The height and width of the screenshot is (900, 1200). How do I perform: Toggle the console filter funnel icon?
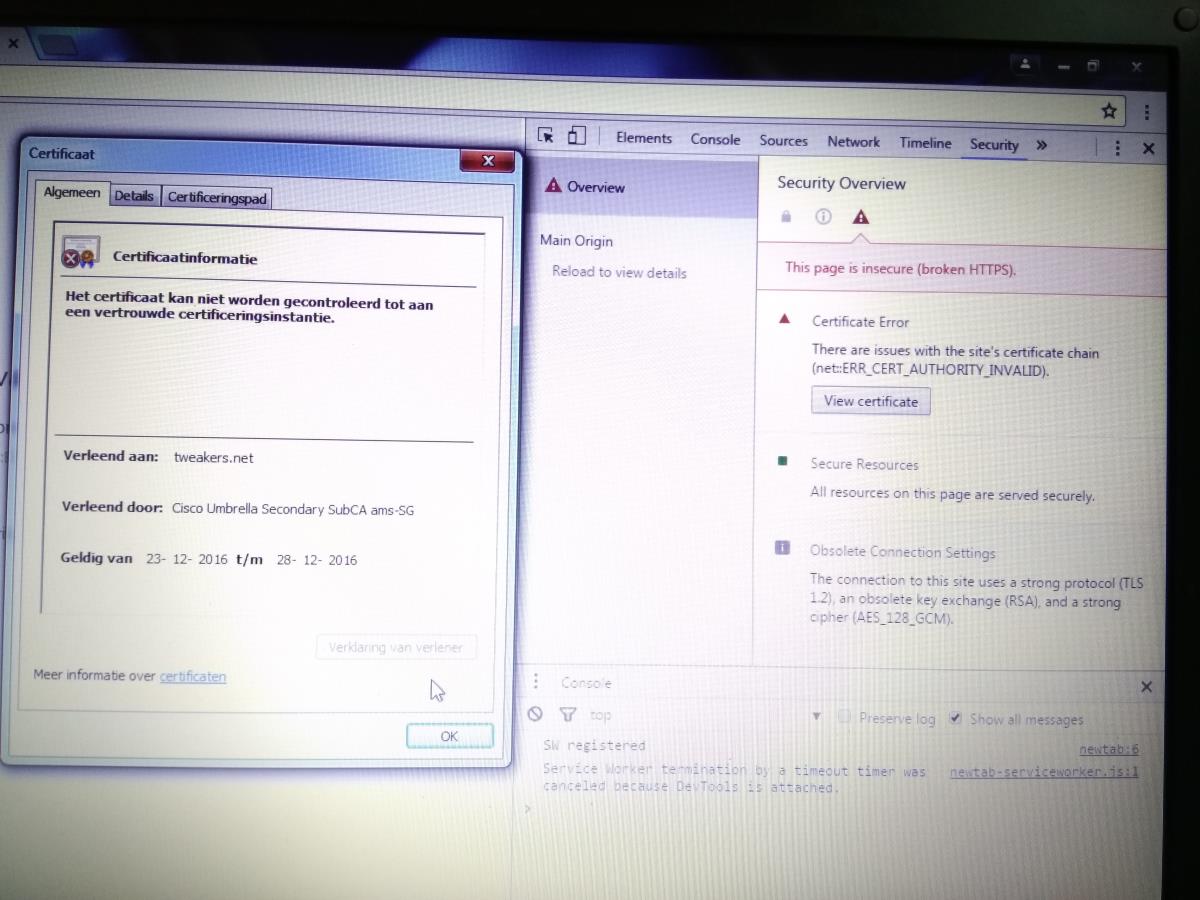tap(568, 714)
